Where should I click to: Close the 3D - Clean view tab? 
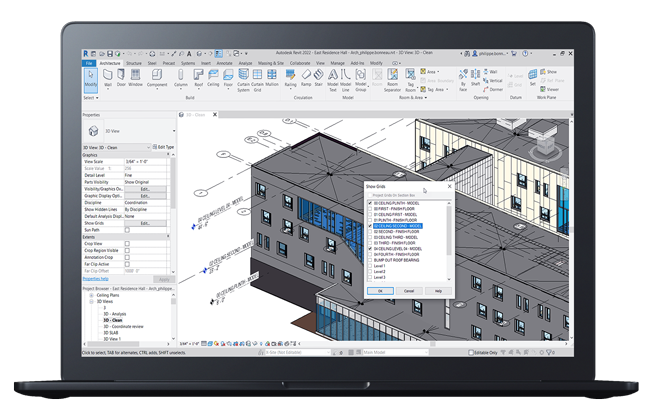[x=215, y=115]
